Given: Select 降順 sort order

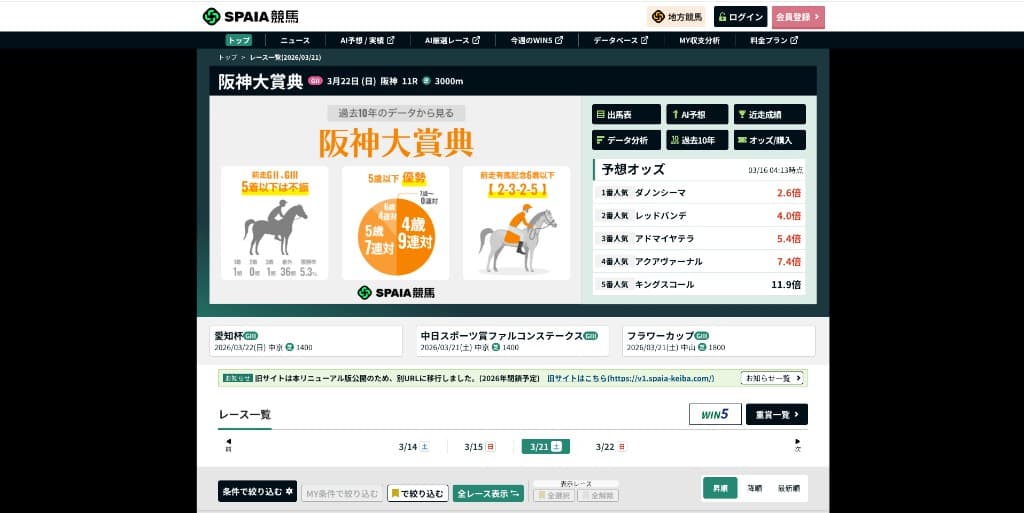Looking at the screenshot, I should click(754, 488).
